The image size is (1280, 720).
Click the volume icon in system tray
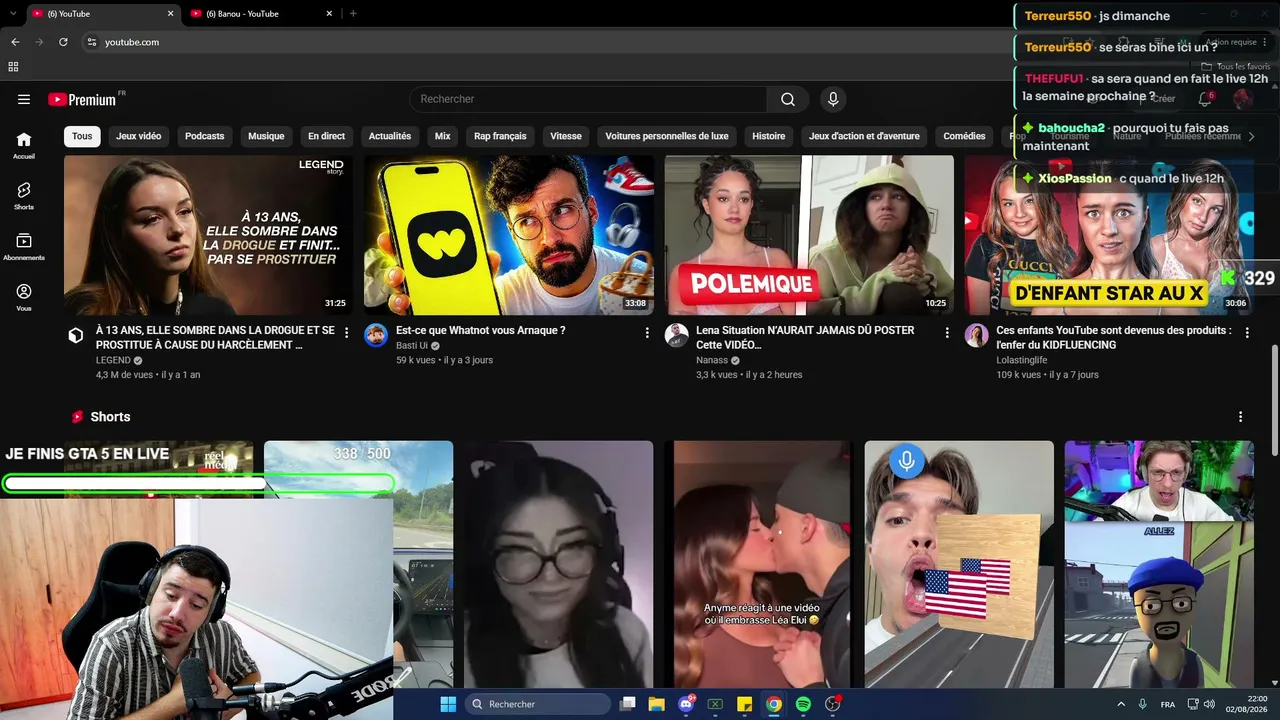[x=1210, y=704]
